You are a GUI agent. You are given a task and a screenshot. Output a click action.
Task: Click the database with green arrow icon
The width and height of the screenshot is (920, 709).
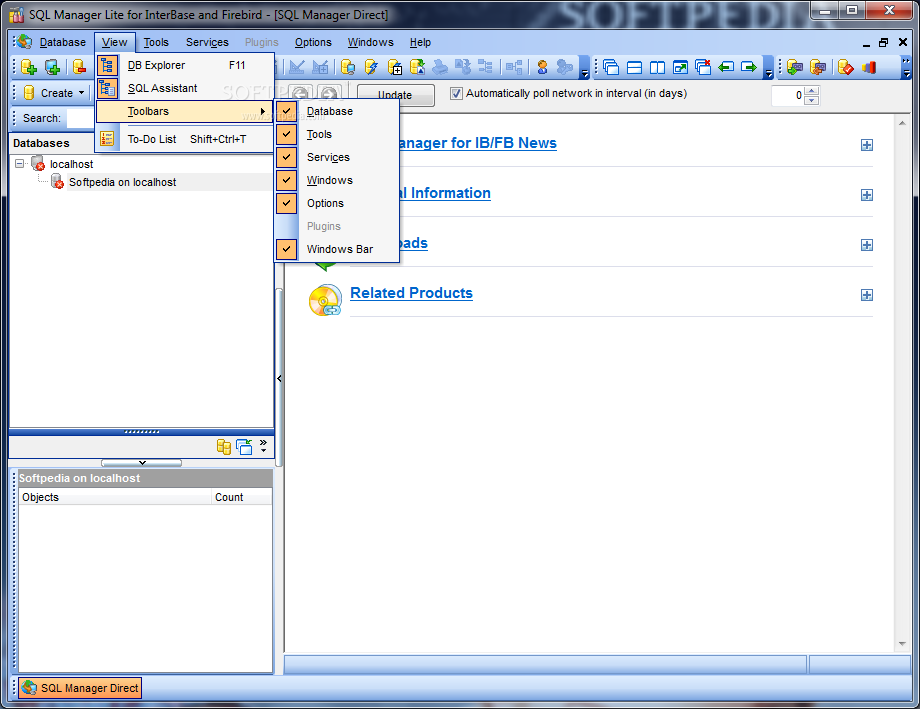(417, 67)
